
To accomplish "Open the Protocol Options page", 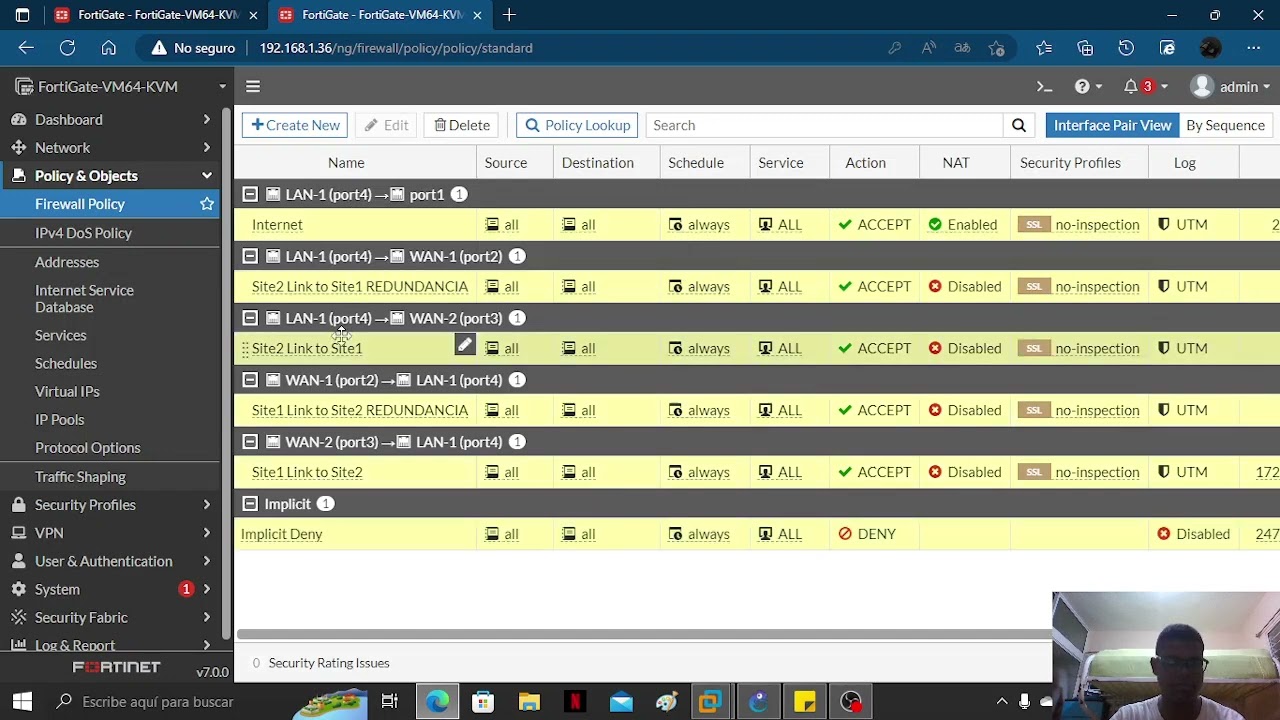I will pos(88,448).
